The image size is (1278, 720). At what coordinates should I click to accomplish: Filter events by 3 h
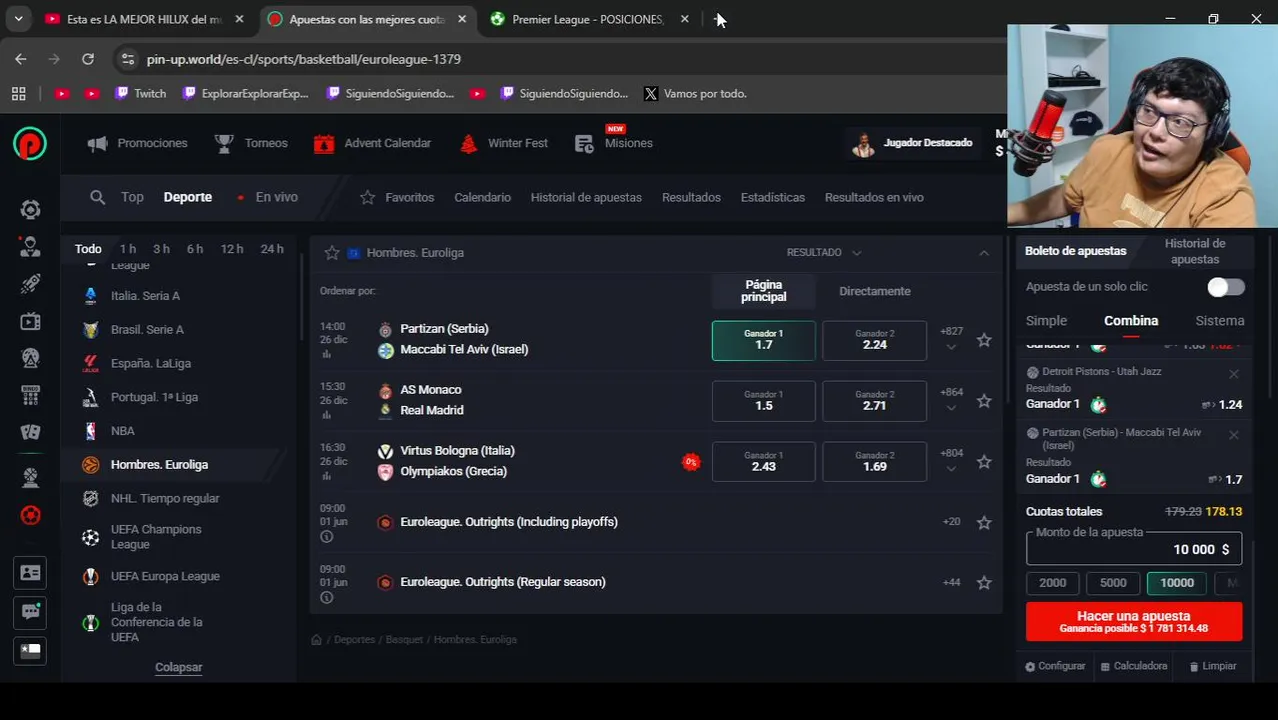(161, 249)
